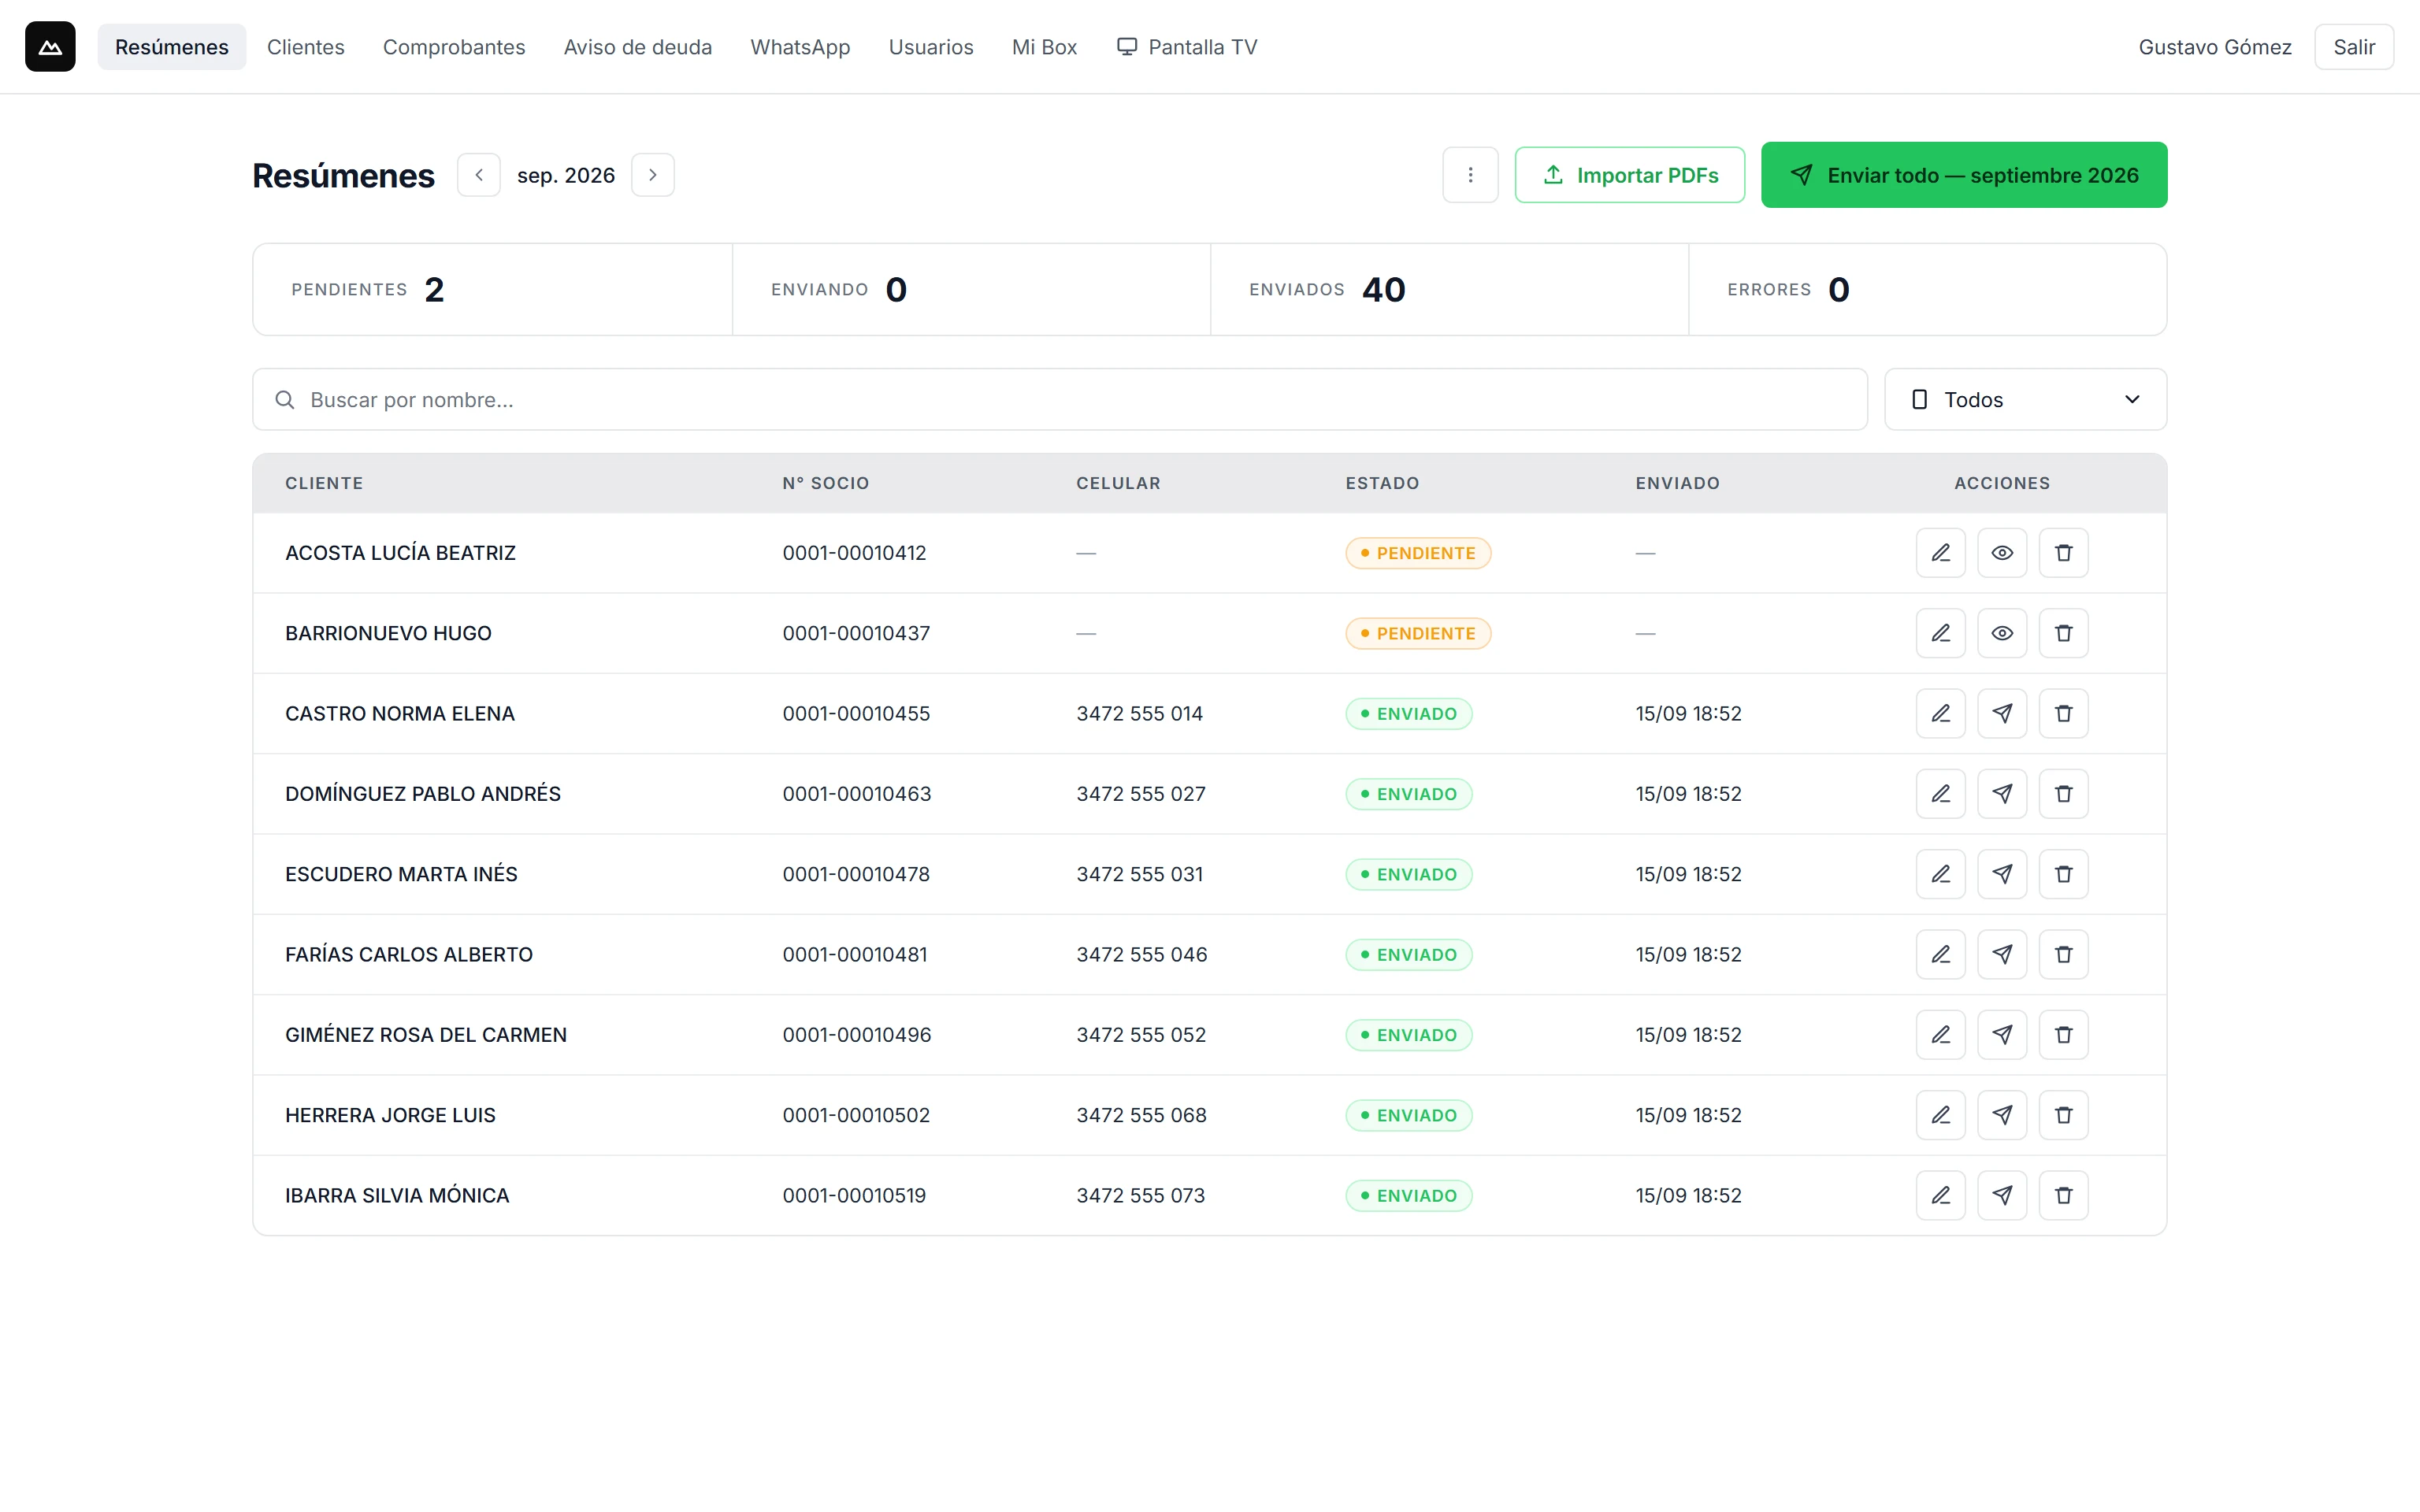
Task: Go to previous month before sep. 2026
Action: [479, 175]
